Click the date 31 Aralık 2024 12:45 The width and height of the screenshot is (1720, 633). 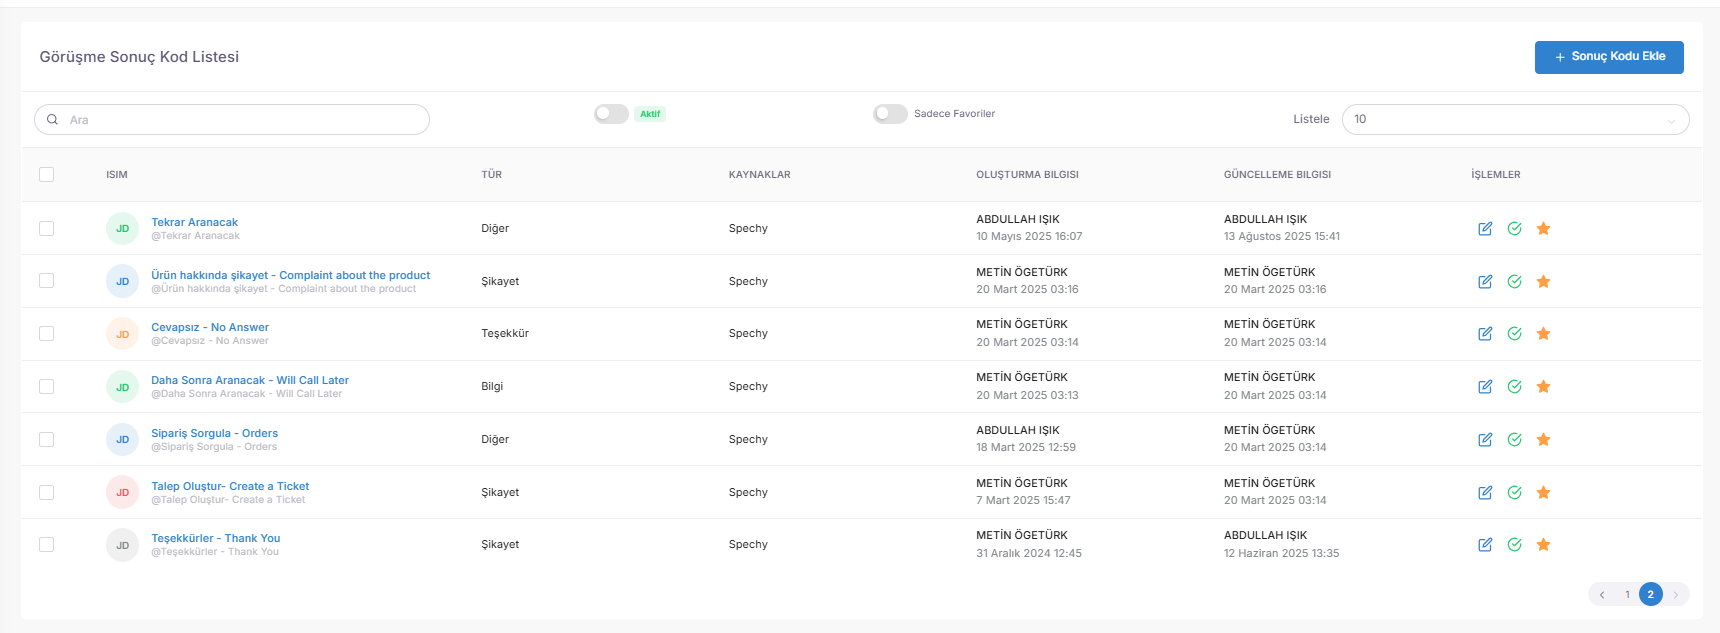[1029, 553]
